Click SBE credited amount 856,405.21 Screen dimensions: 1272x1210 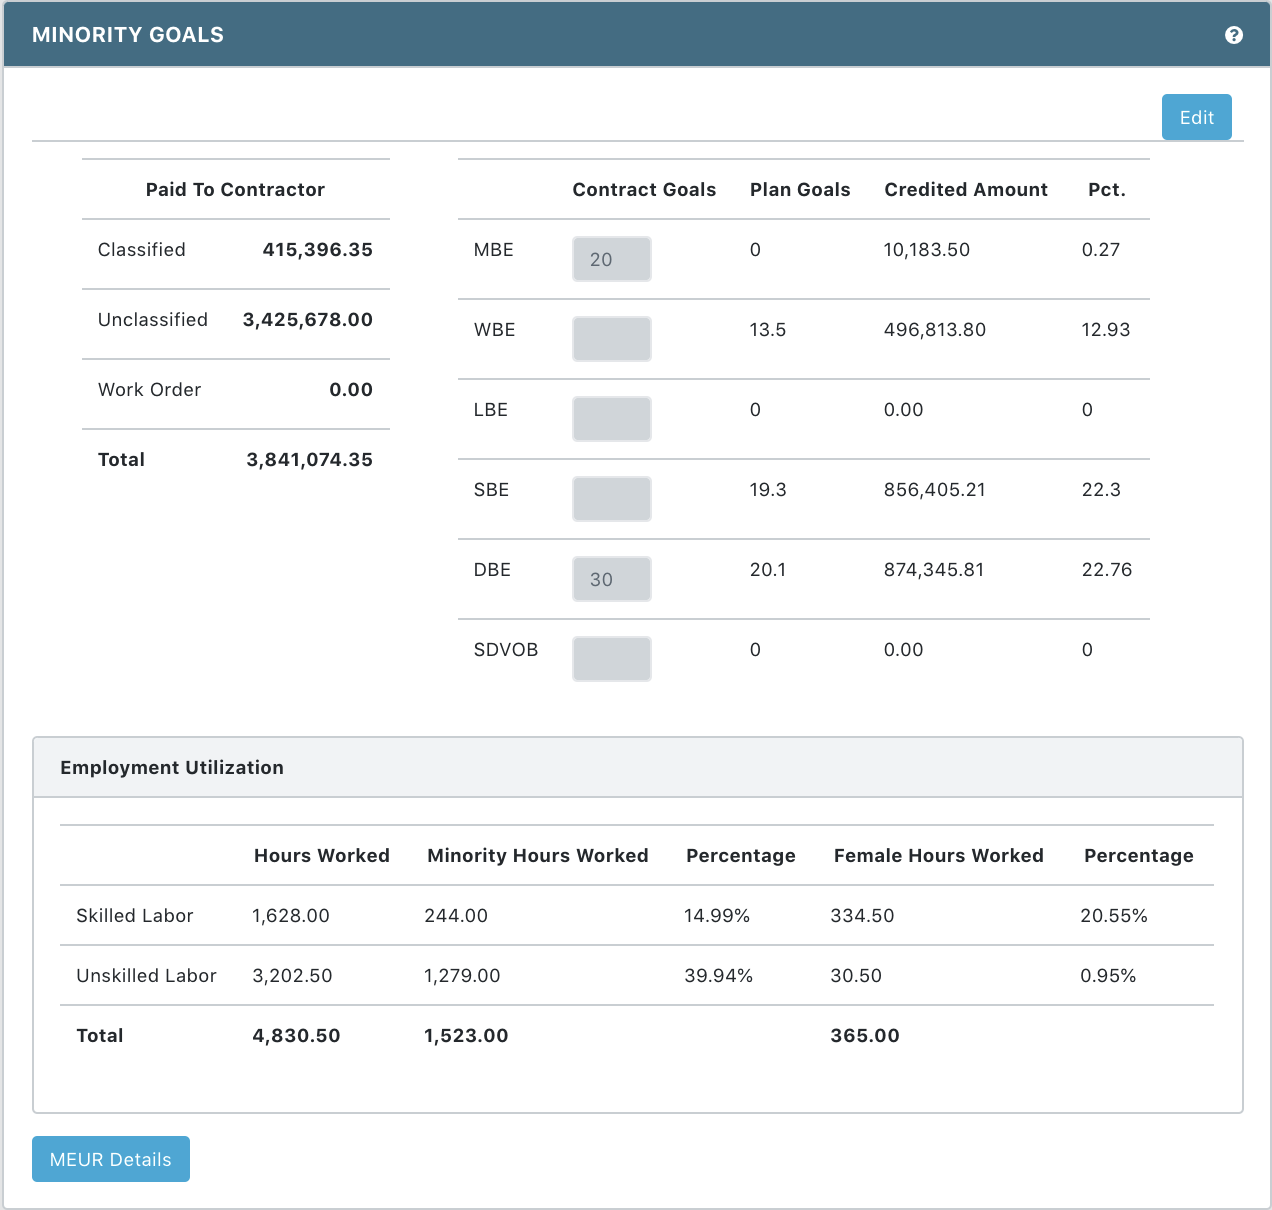click(x=935, y=490)
